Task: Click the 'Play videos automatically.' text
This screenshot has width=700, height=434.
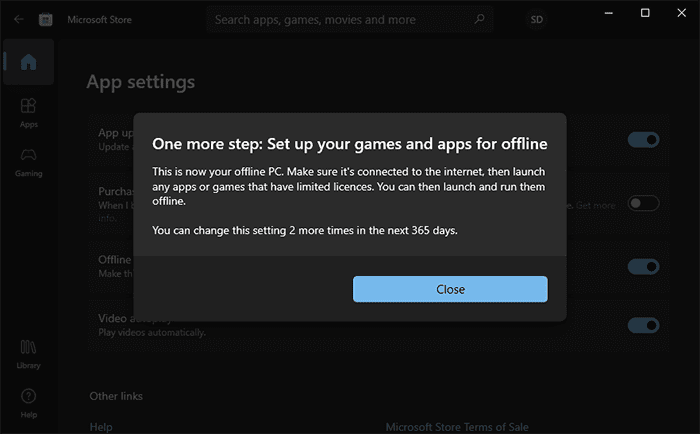Action: coord(152,333)
